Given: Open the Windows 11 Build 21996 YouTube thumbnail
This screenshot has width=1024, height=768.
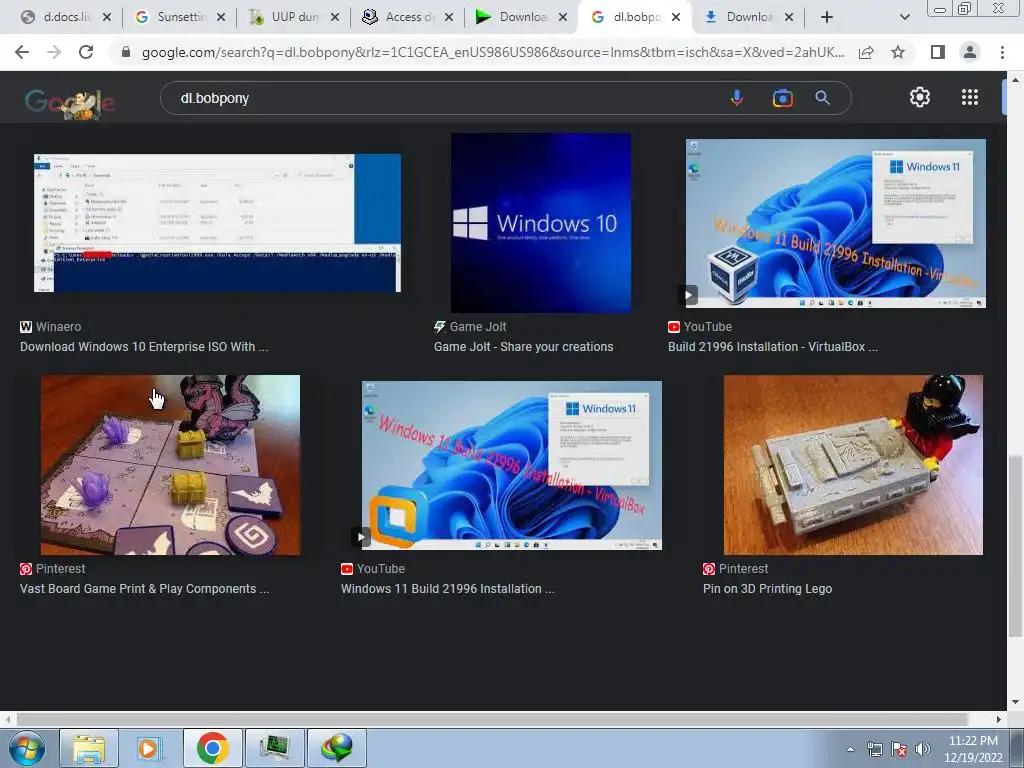Looking at the screenshot, I should [x=511, y=465].
